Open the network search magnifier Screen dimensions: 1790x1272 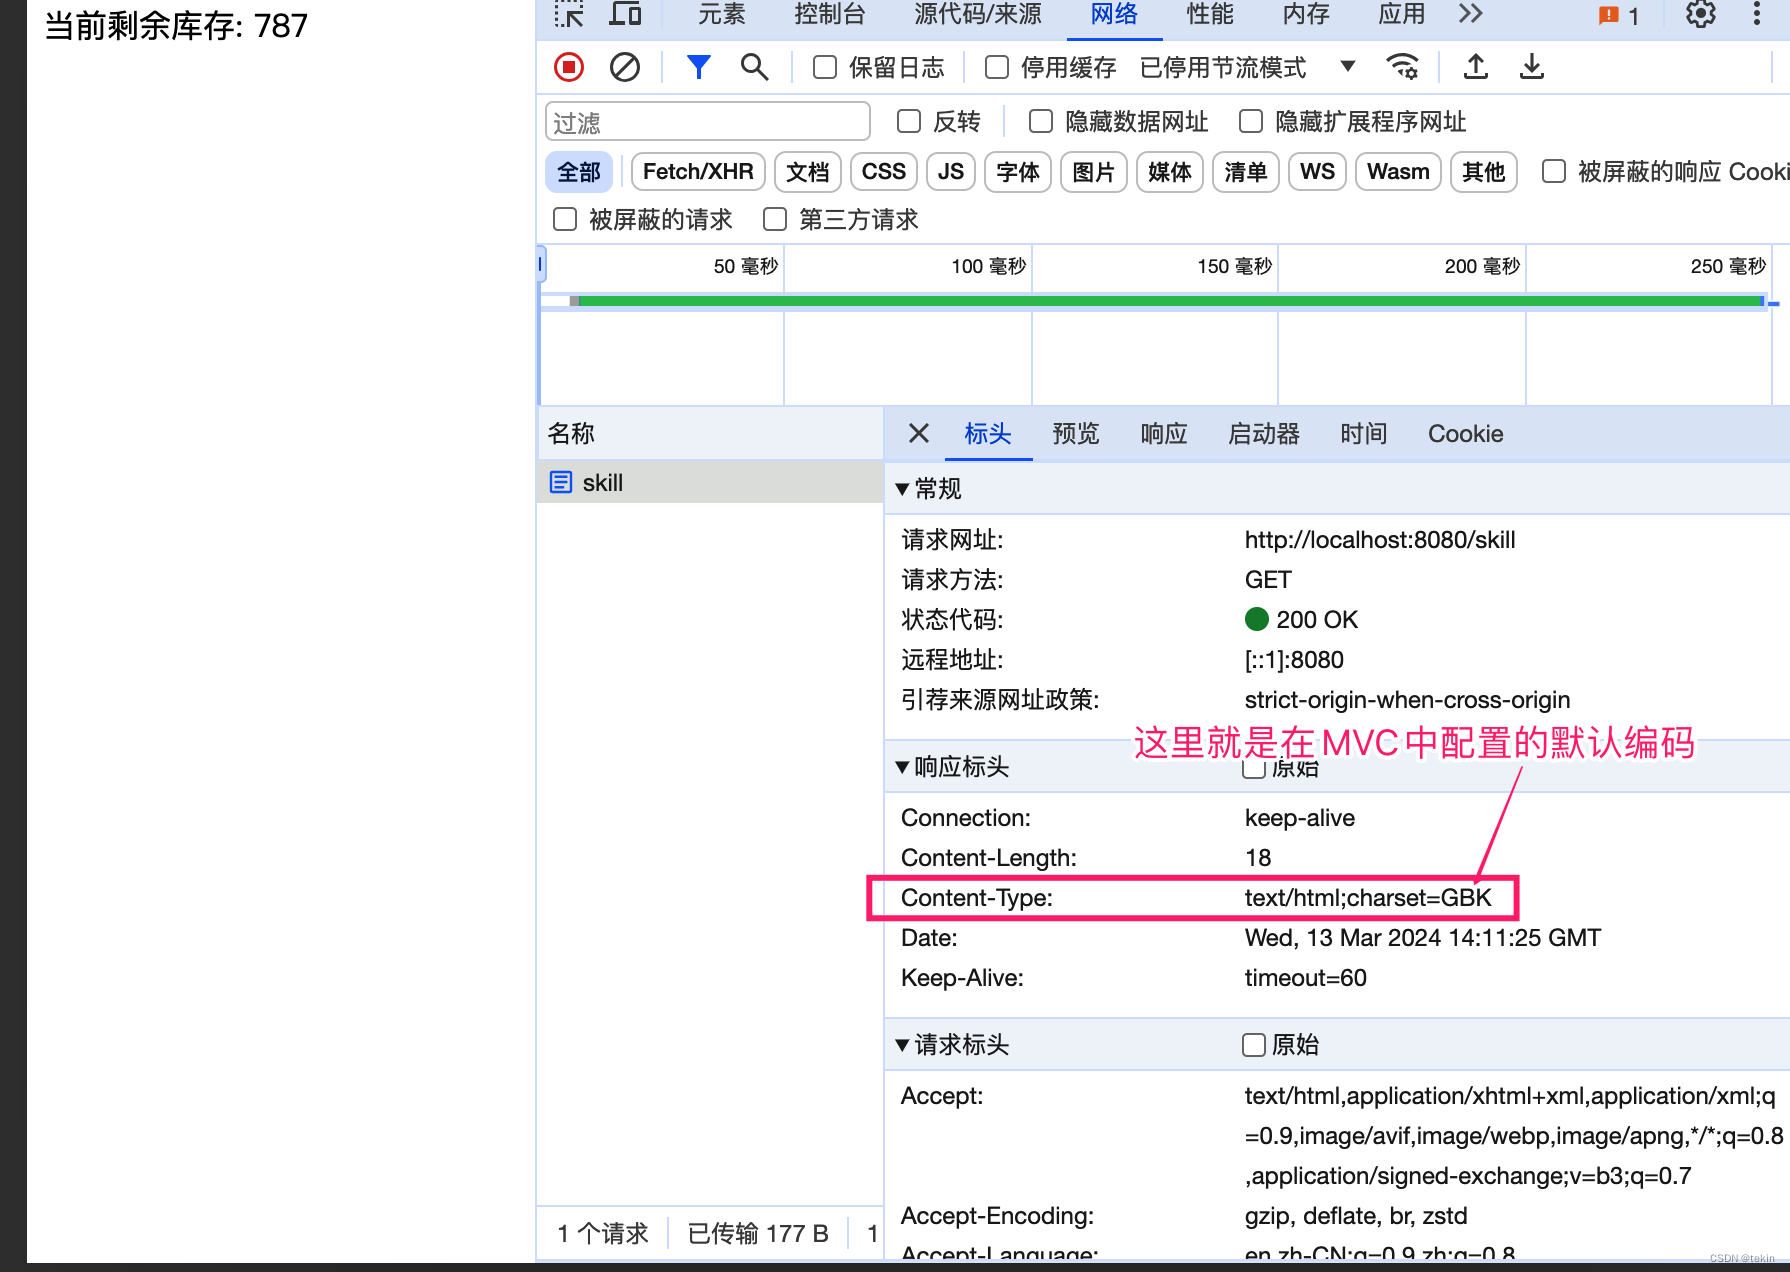(x=754, y=67)
